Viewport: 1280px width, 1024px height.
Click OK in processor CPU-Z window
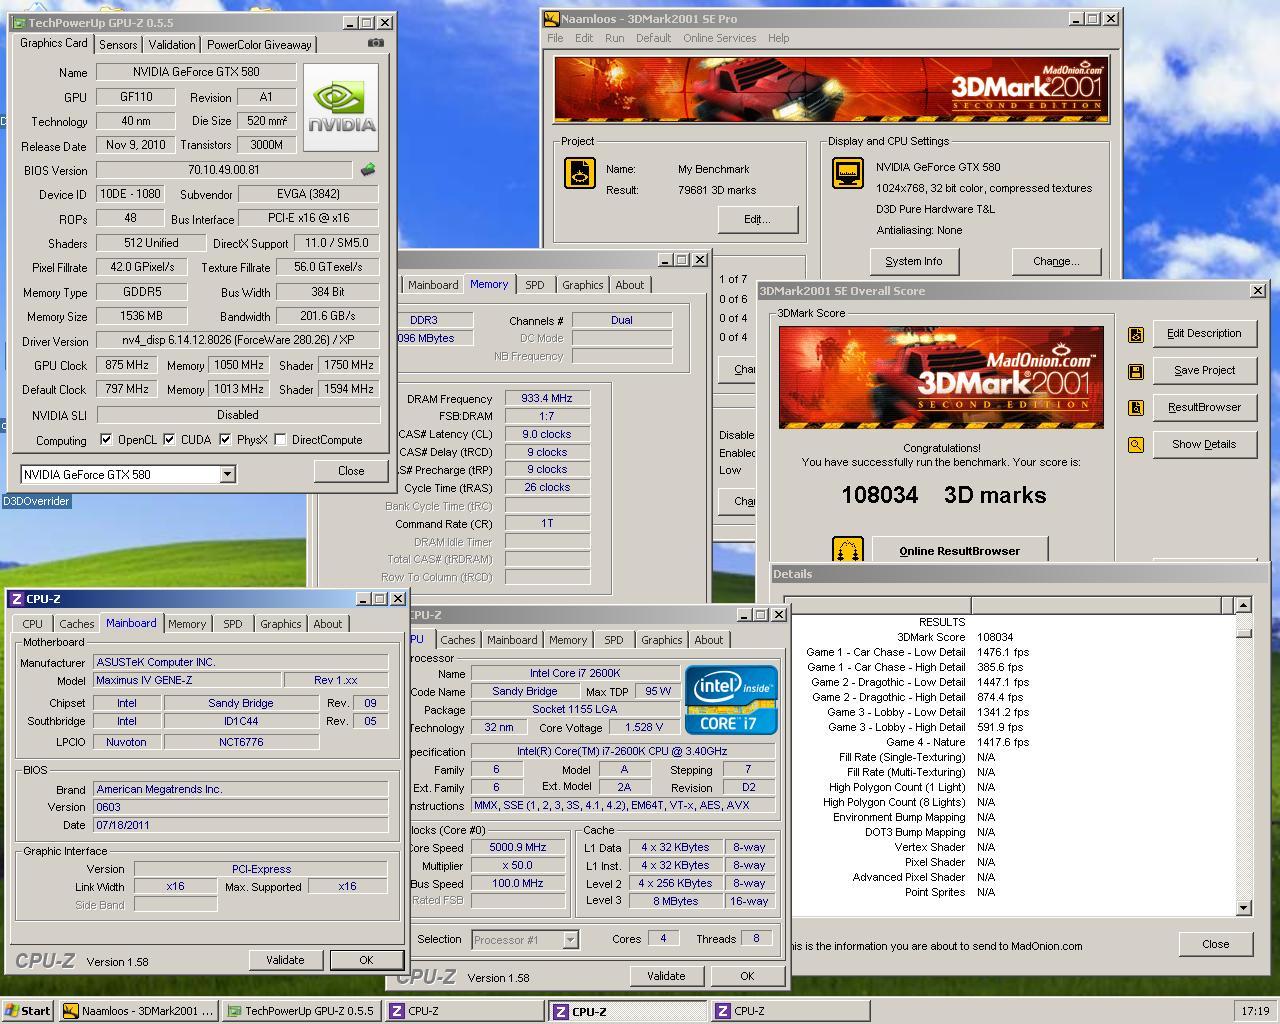747,976
